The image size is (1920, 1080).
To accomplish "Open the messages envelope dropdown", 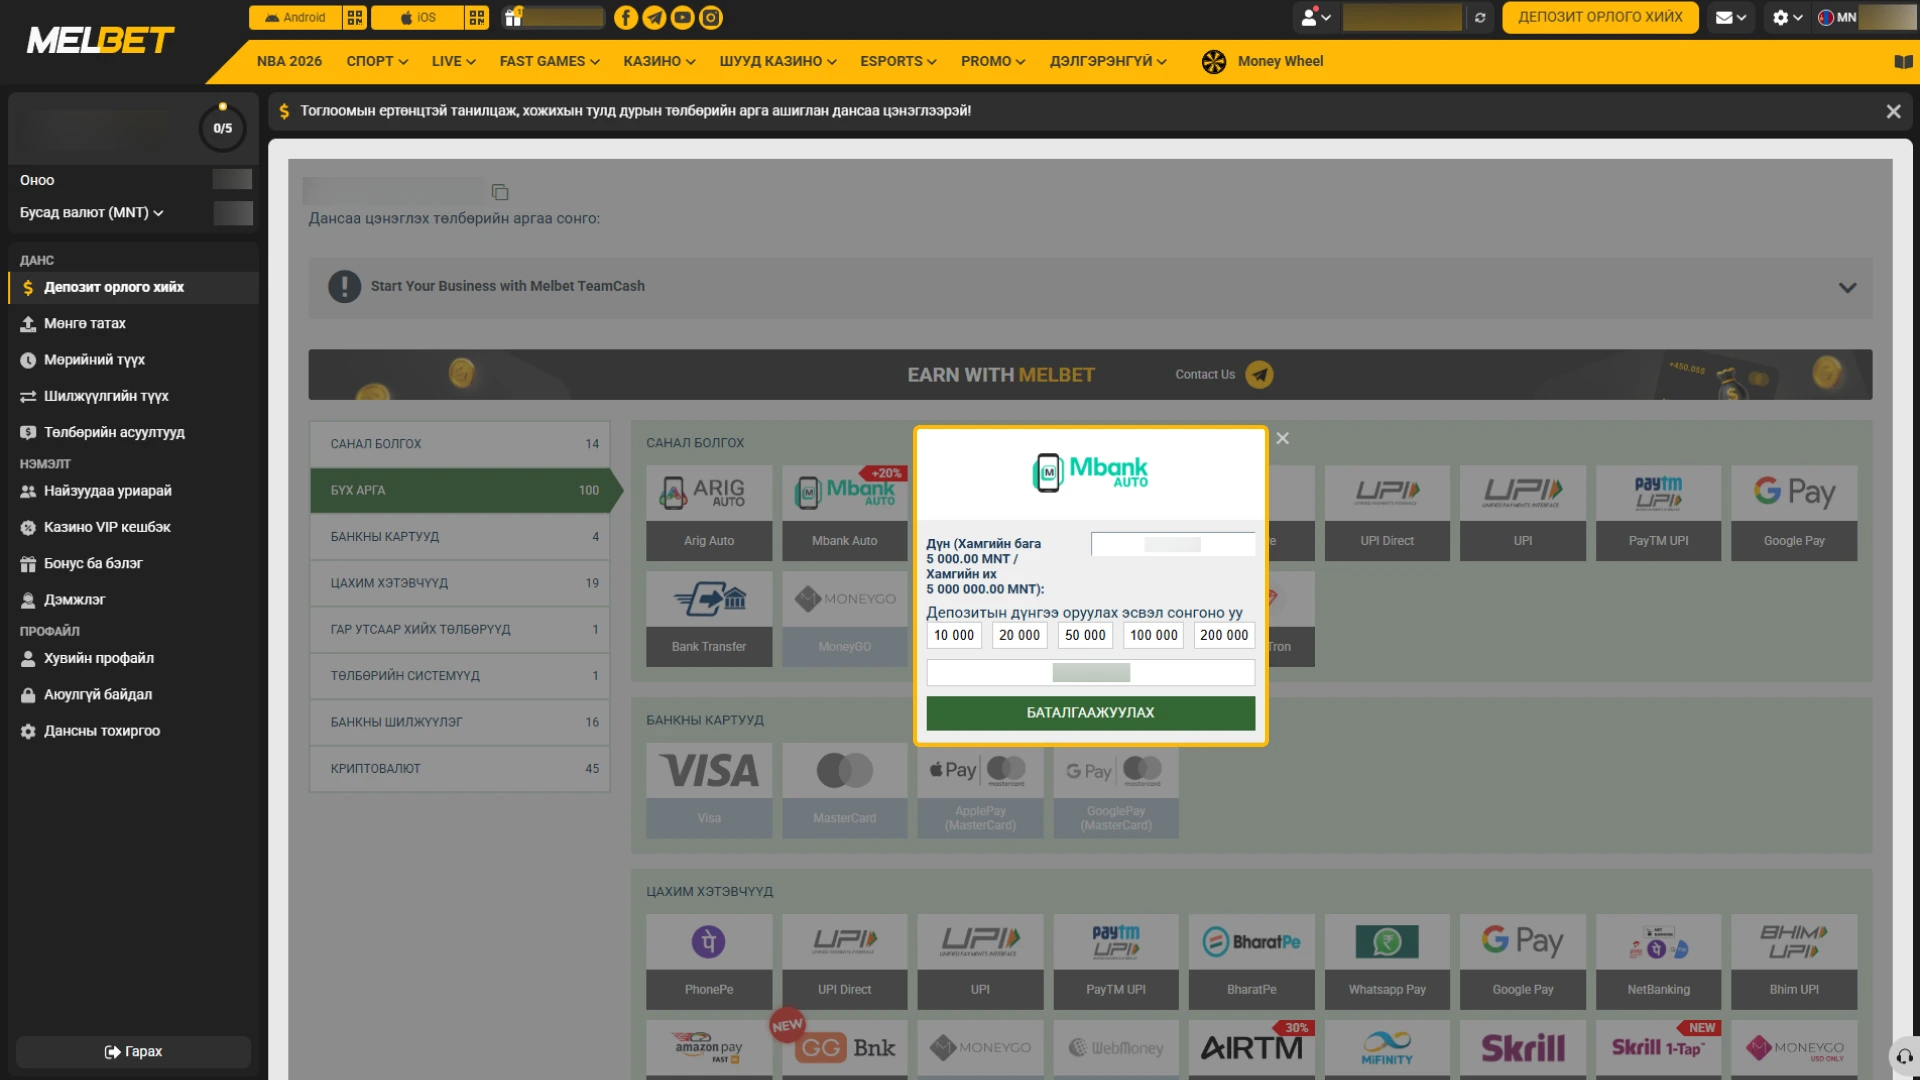I will coord(1731,17).
